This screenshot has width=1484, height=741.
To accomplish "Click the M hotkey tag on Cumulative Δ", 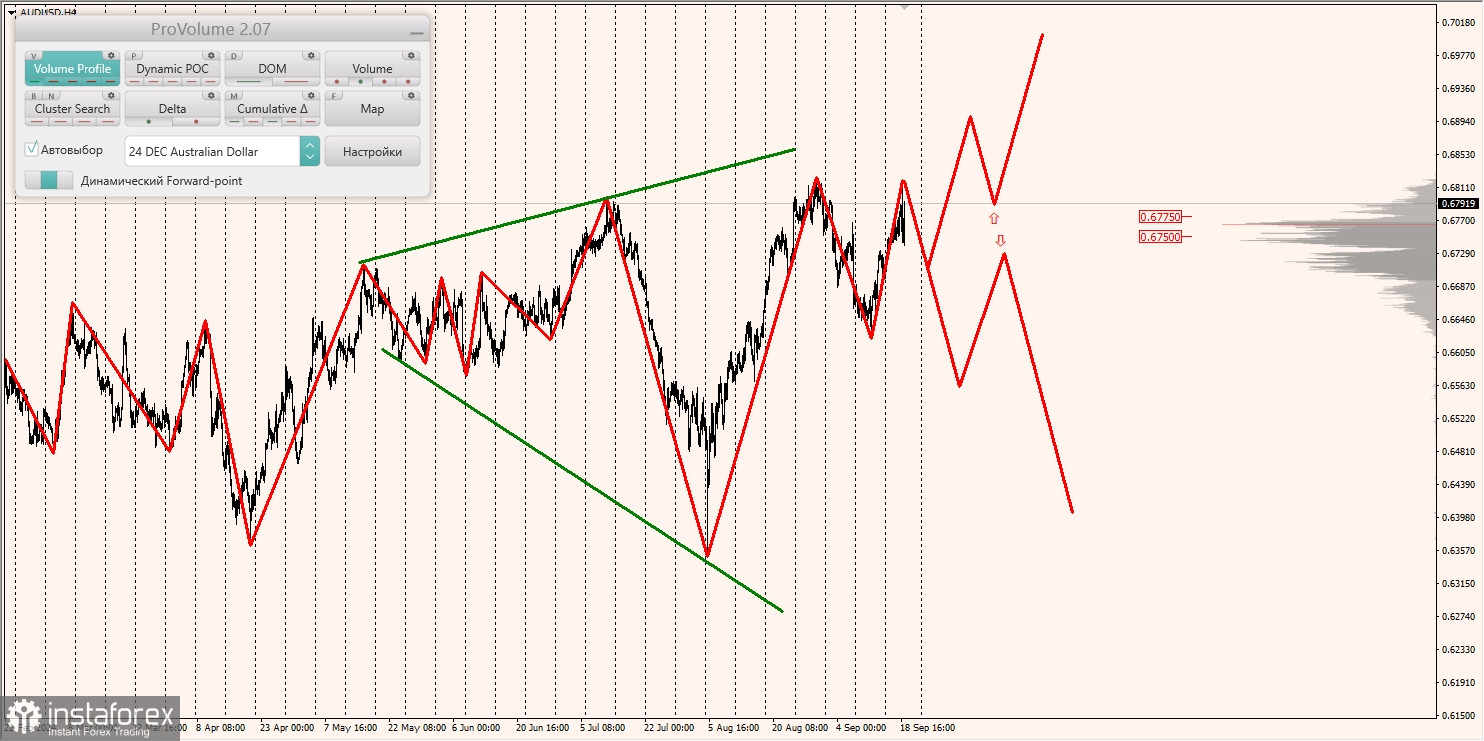I will pyautogui.click(x=234, y=96).
